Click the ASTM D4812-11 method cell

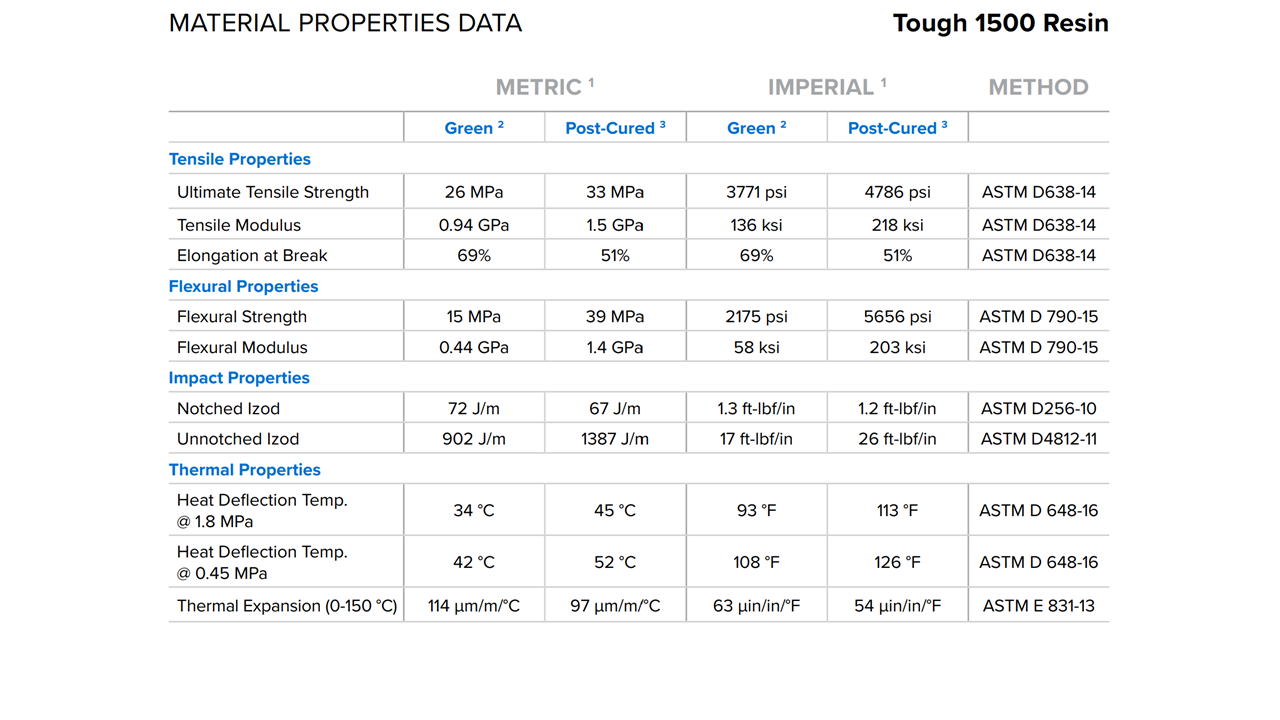[1038, 439]
